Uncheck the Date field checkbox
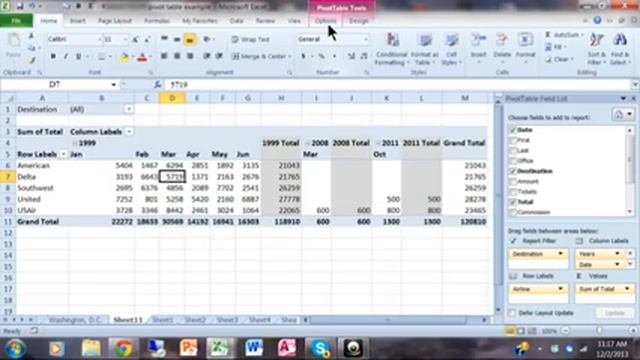Screen dimensions: 640x360 click(513, 130)
